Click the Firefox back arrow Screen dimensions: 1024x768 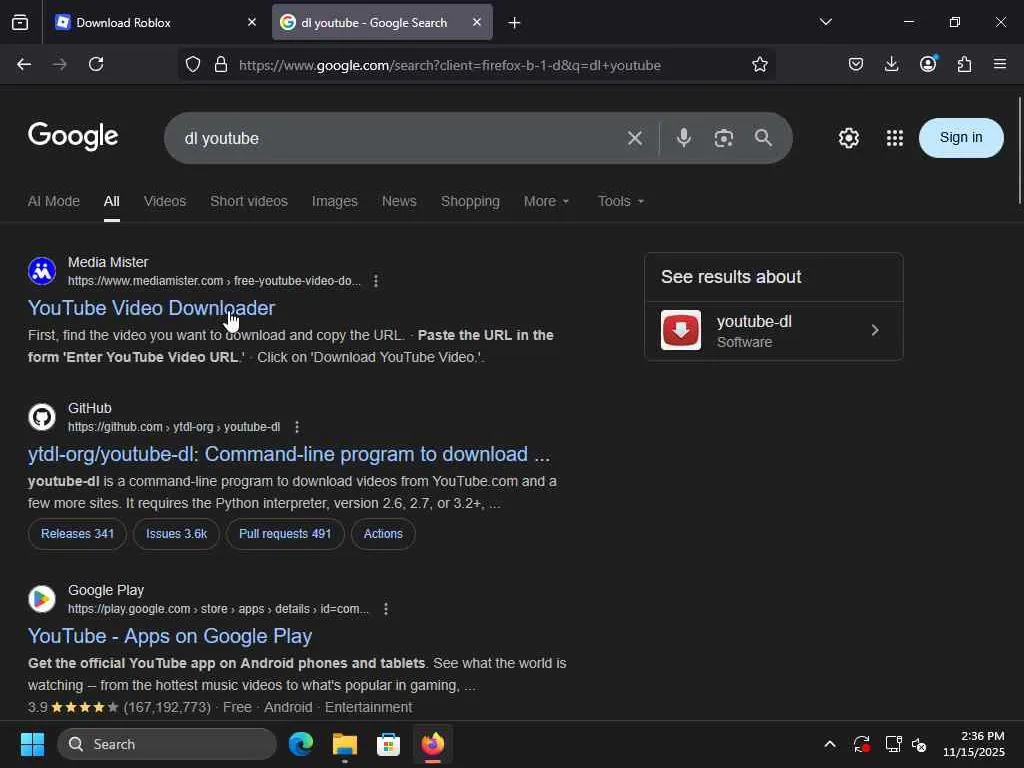pyautogui.click(x=24, y=64)
